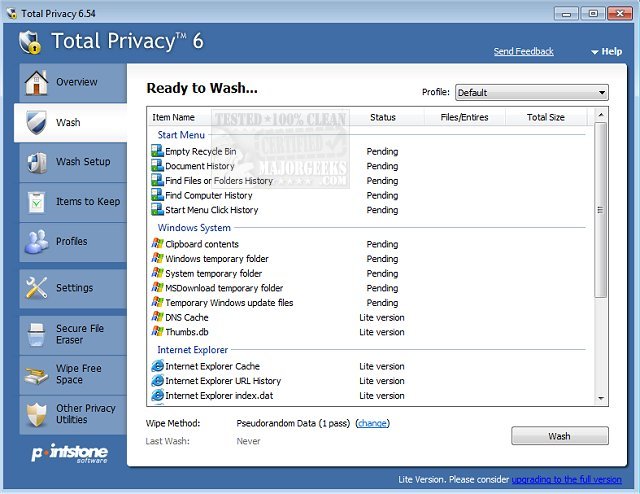The height and width of the screenshot is (494, 640).
Task: Click the Settings tools icon
Action: pos(37,287)
